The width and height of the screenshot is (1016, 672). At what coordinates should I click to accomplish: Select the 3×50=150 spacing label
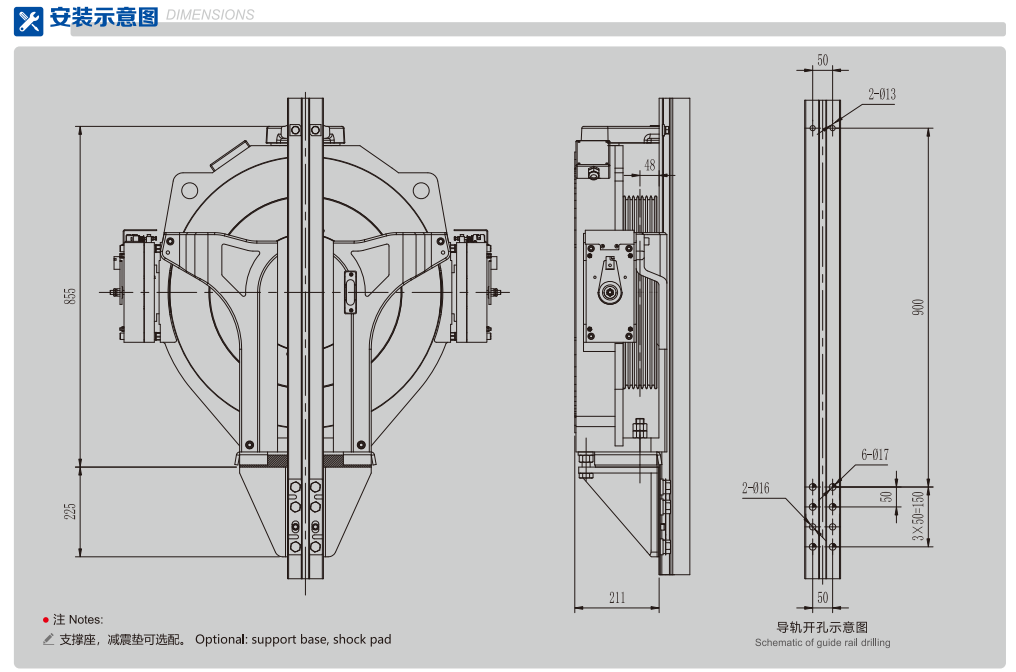[x=918, y=521]
